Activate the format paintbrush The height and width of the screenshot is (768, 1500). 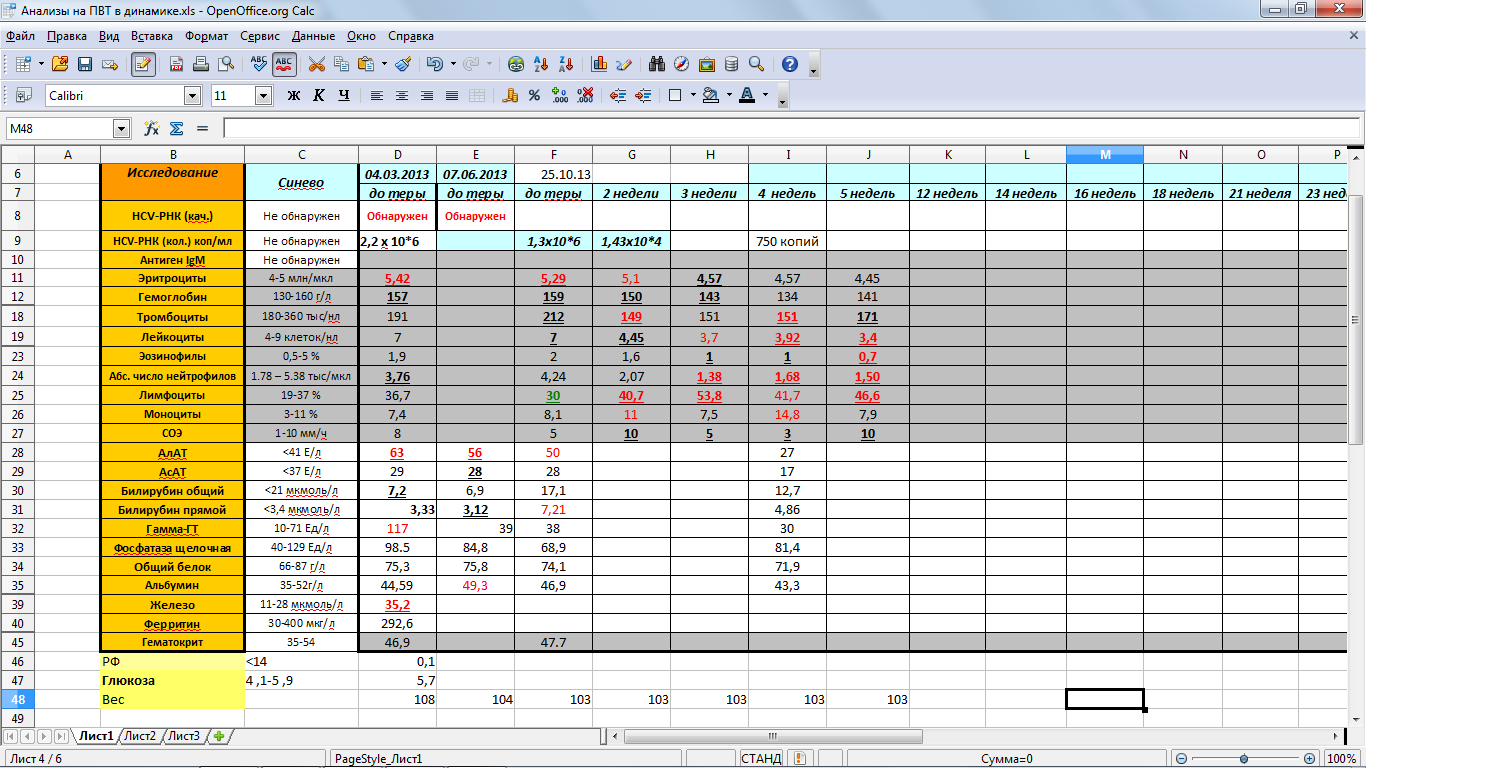click(x=403, y=64)
